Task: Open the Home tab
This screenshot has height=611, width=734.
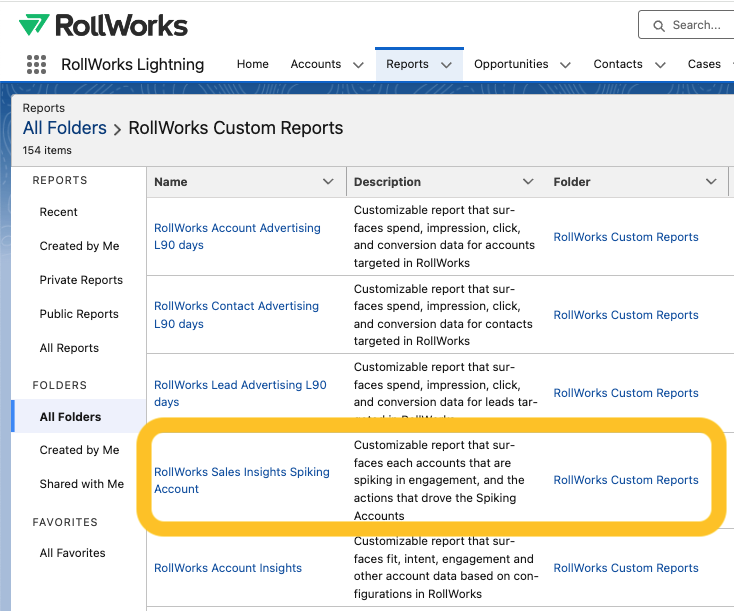Action: (252, 64)
